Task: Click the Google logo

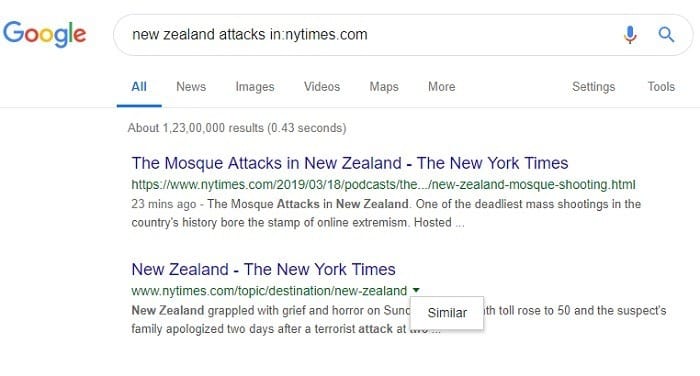Action: coord(44,34)
